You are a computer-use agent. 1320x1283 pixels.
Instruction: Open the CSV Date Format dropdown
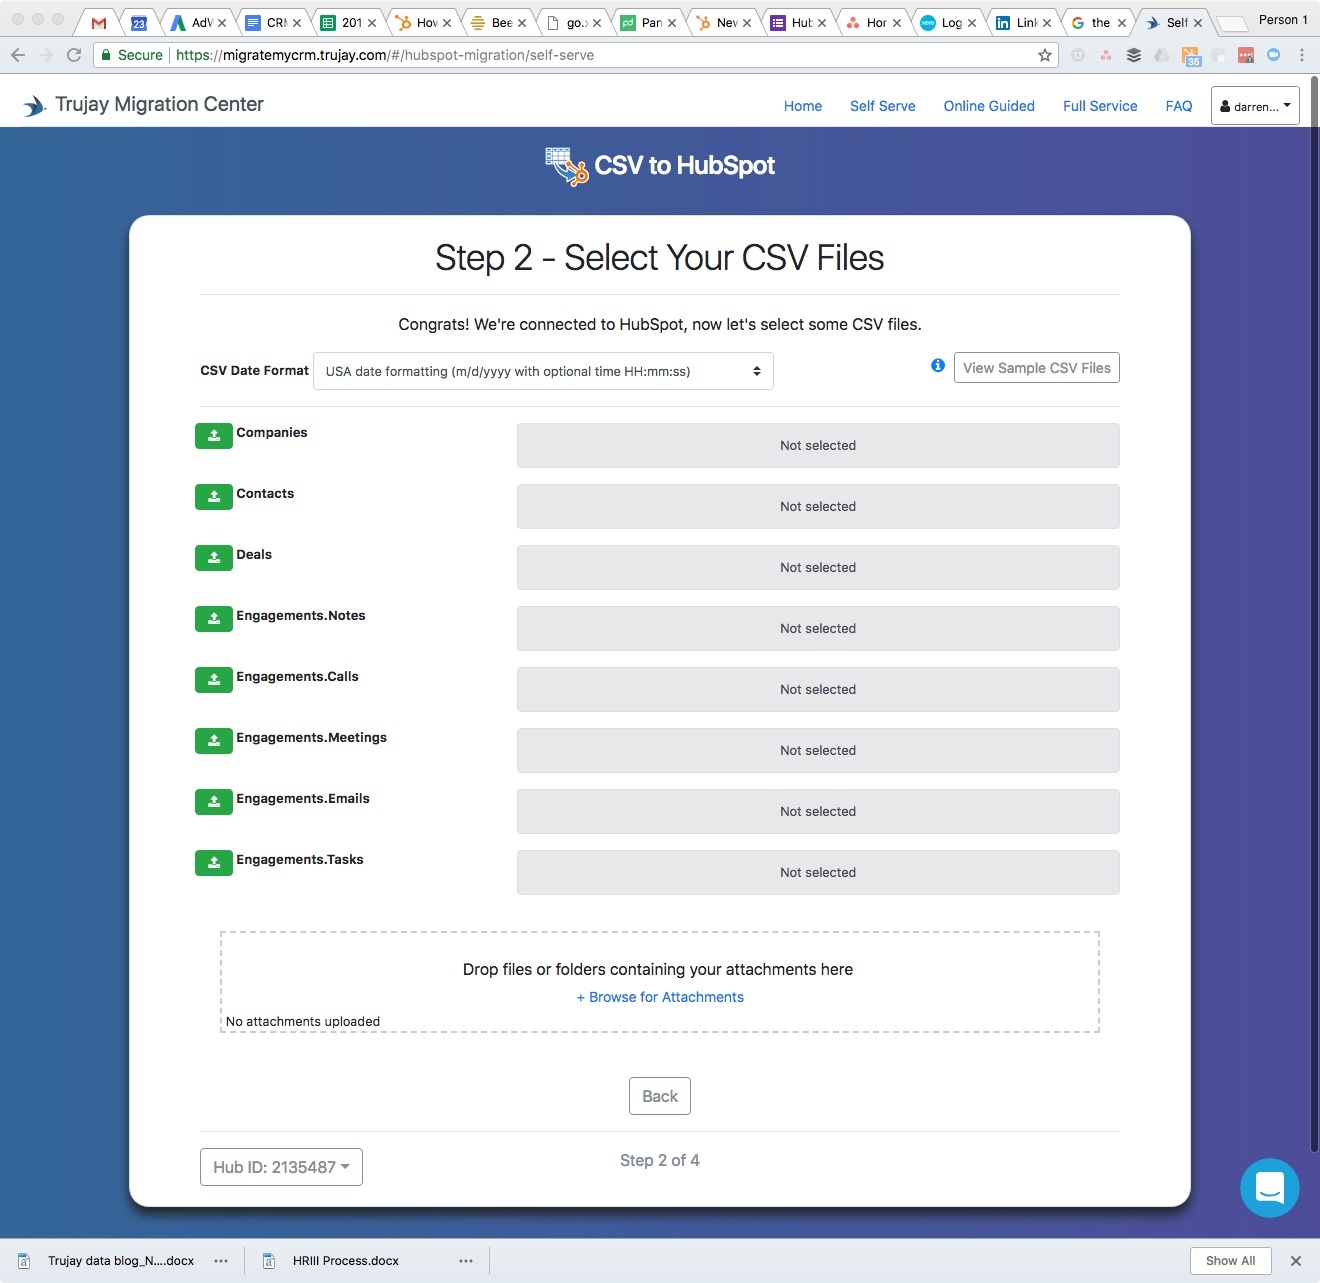click(x=543, y=371)
